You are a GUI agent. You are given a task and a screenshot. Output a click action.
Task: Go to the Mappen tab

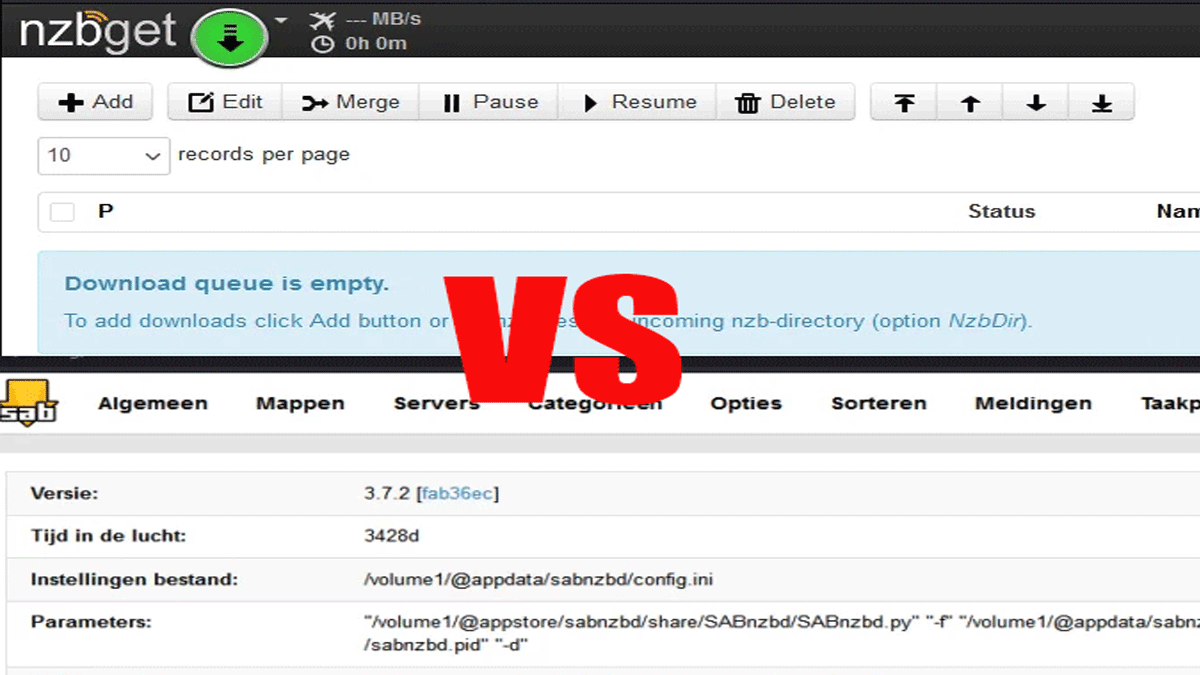300,404
